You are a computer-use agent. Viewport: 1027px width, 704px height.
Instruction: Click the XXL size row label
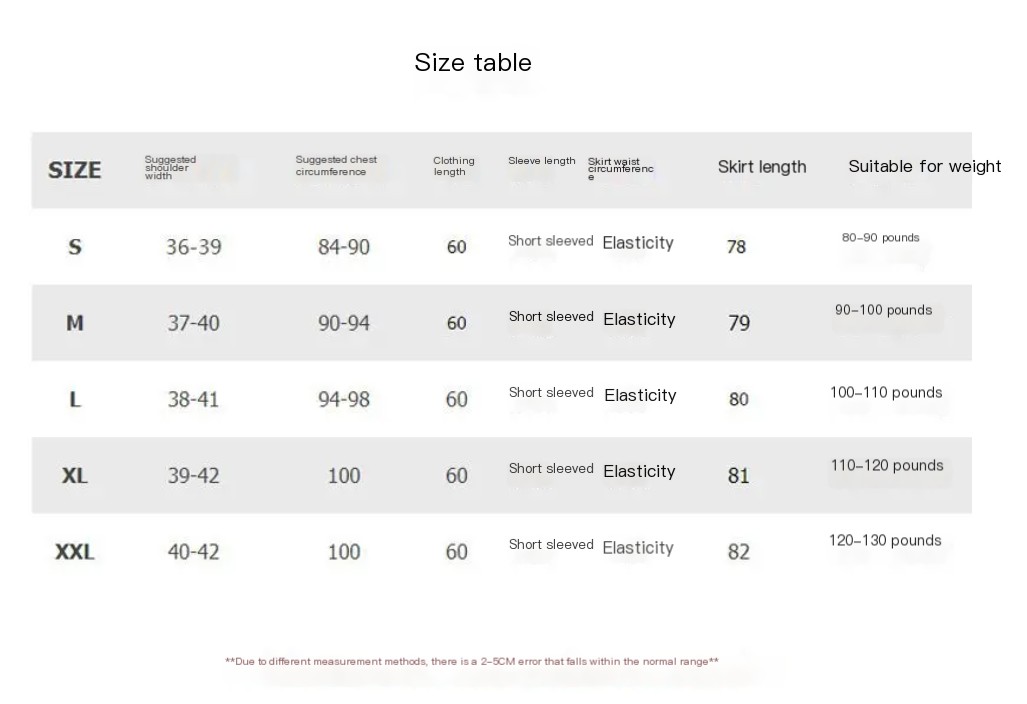point(75,551)
